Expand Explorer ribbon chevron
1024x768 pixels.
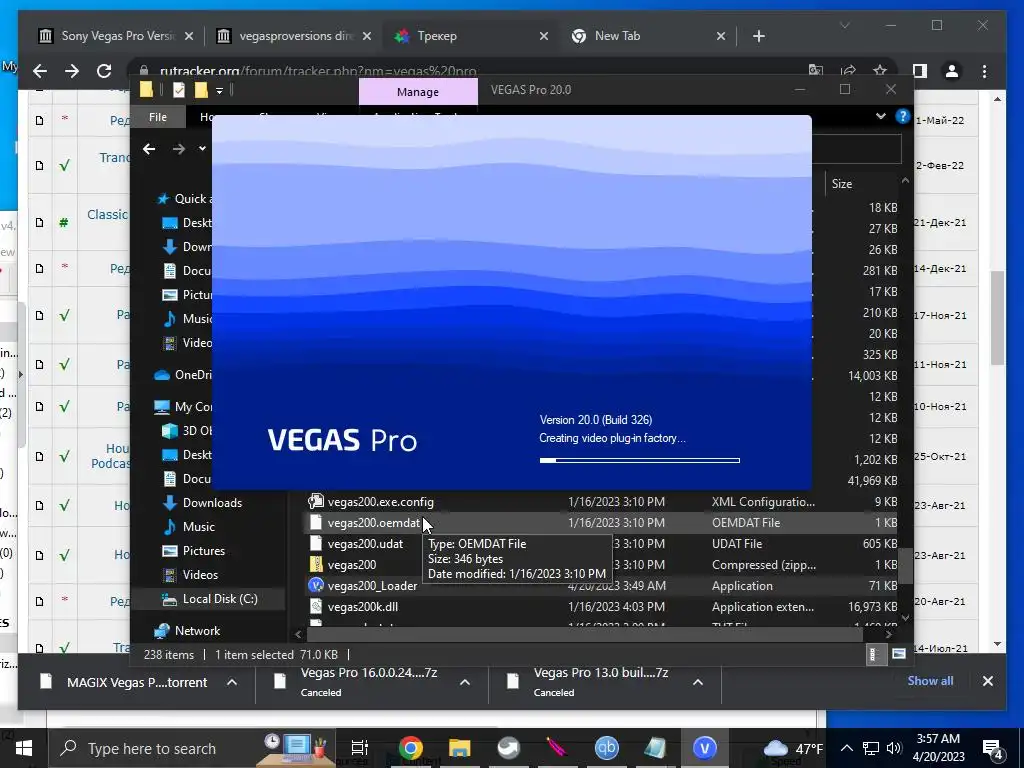(x=880, y=116)
